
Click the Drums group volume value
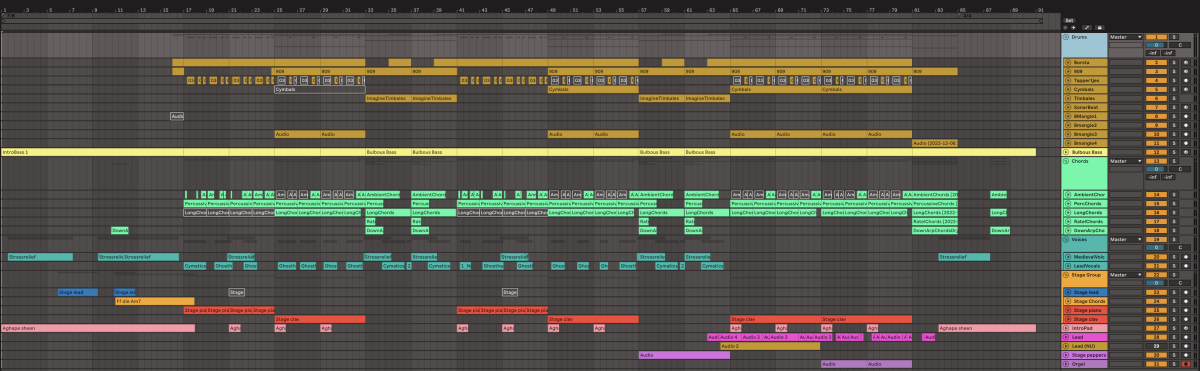pyautogui.click(x=1155, y=45)
